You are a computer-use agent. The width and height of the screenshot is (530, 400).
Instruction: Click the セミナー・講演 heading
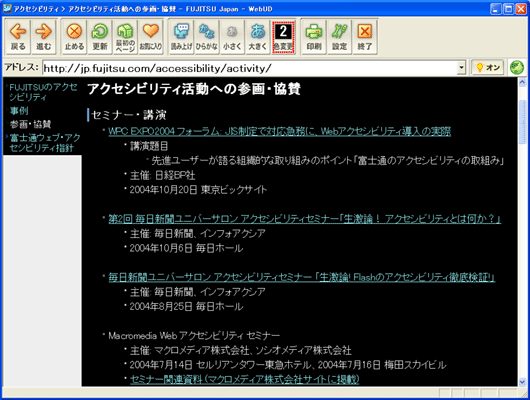click(129, 115)
